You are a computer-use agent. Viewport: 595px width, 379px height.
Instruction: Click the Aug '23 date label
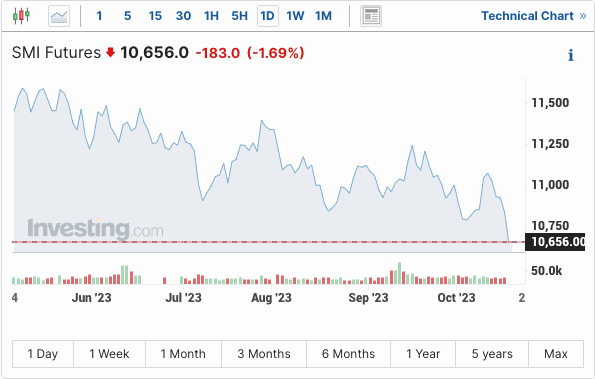pyautogui.click(x=271, y=298)
